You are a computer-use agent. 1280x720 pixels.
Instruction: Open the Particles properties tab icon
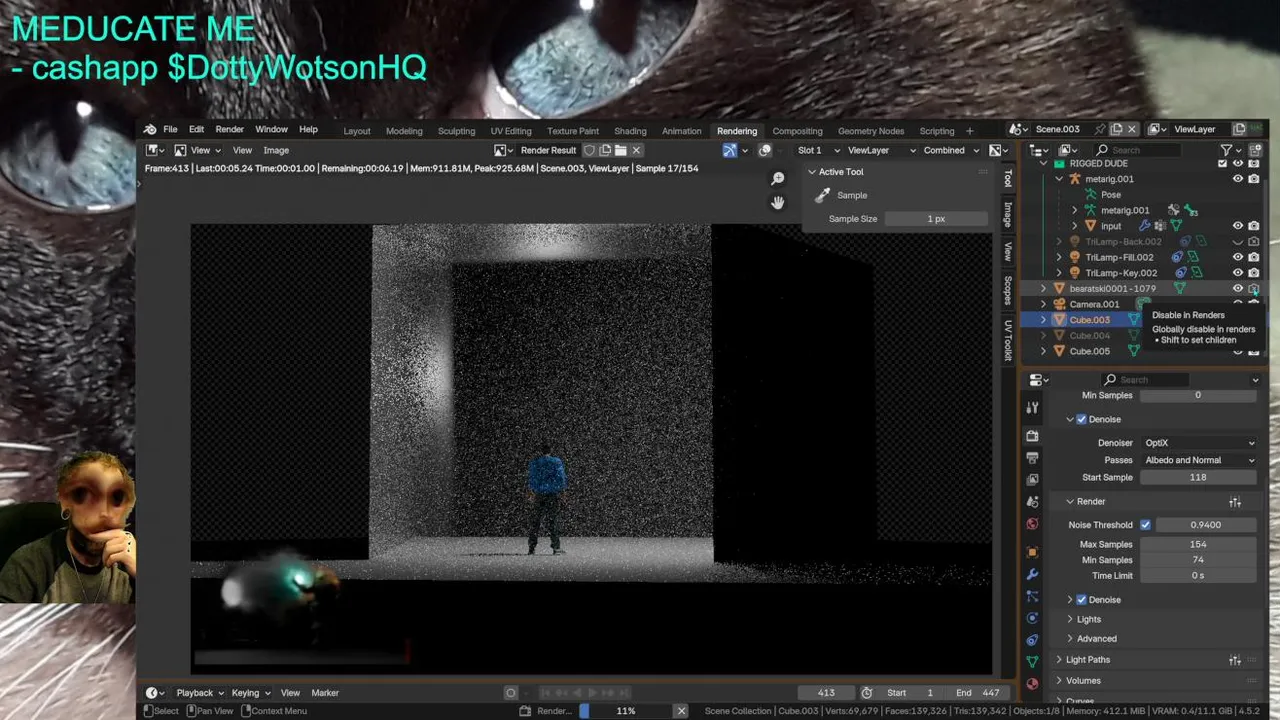pyautogui.click(x=1032, y=596)
